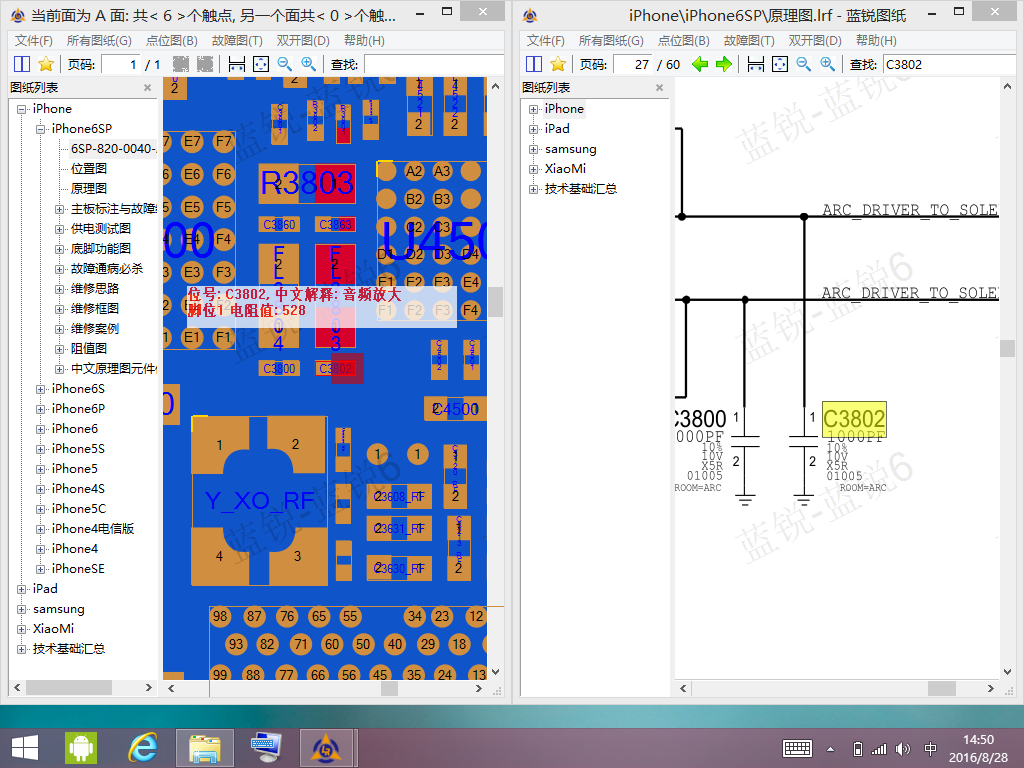Select iPhone5S in the left tree
Viewport: 1024px width, 768px height.
tap(78, 449)
